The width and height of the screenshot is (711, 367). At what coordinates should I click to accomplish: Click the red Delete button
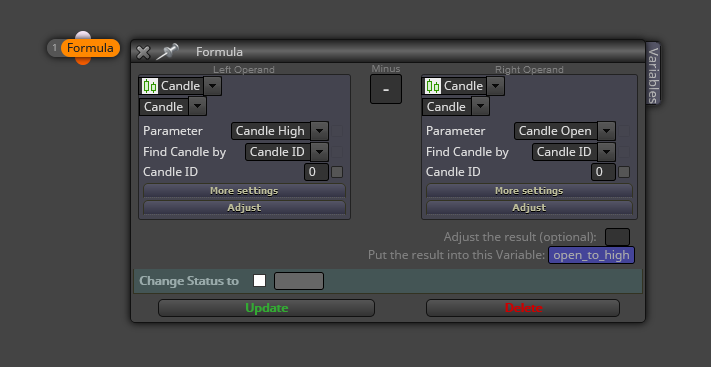523,308
